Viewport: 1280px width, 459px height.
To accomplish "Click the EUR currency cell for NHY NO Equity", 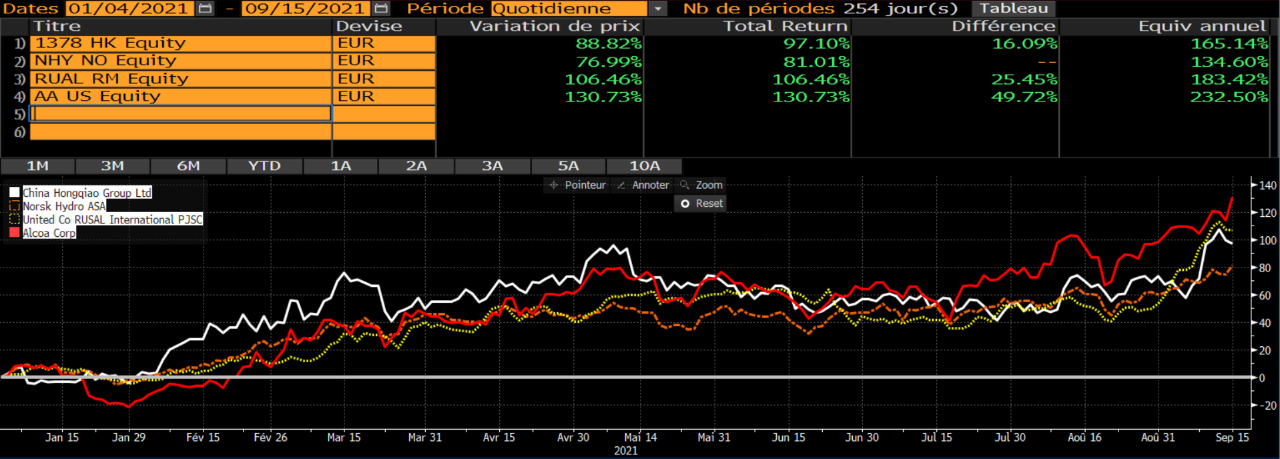I will (x=384, y=61).
